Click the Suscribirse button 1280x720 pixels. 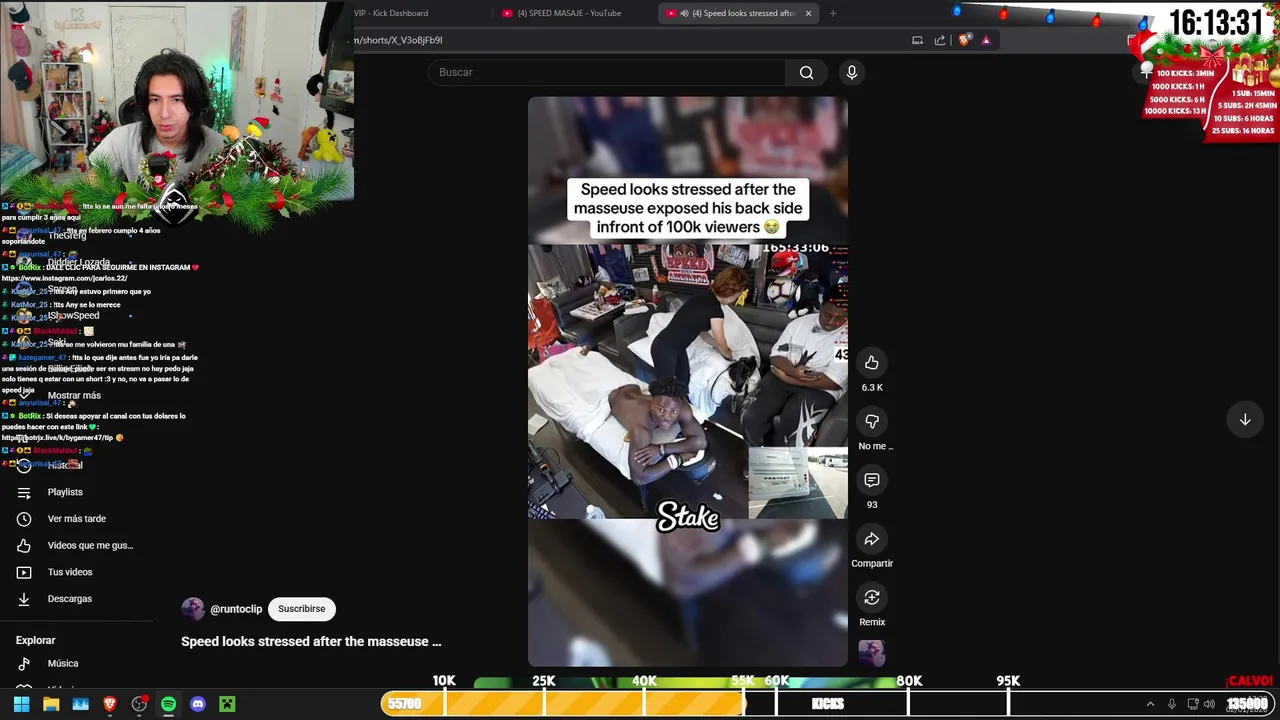point(302,609)
